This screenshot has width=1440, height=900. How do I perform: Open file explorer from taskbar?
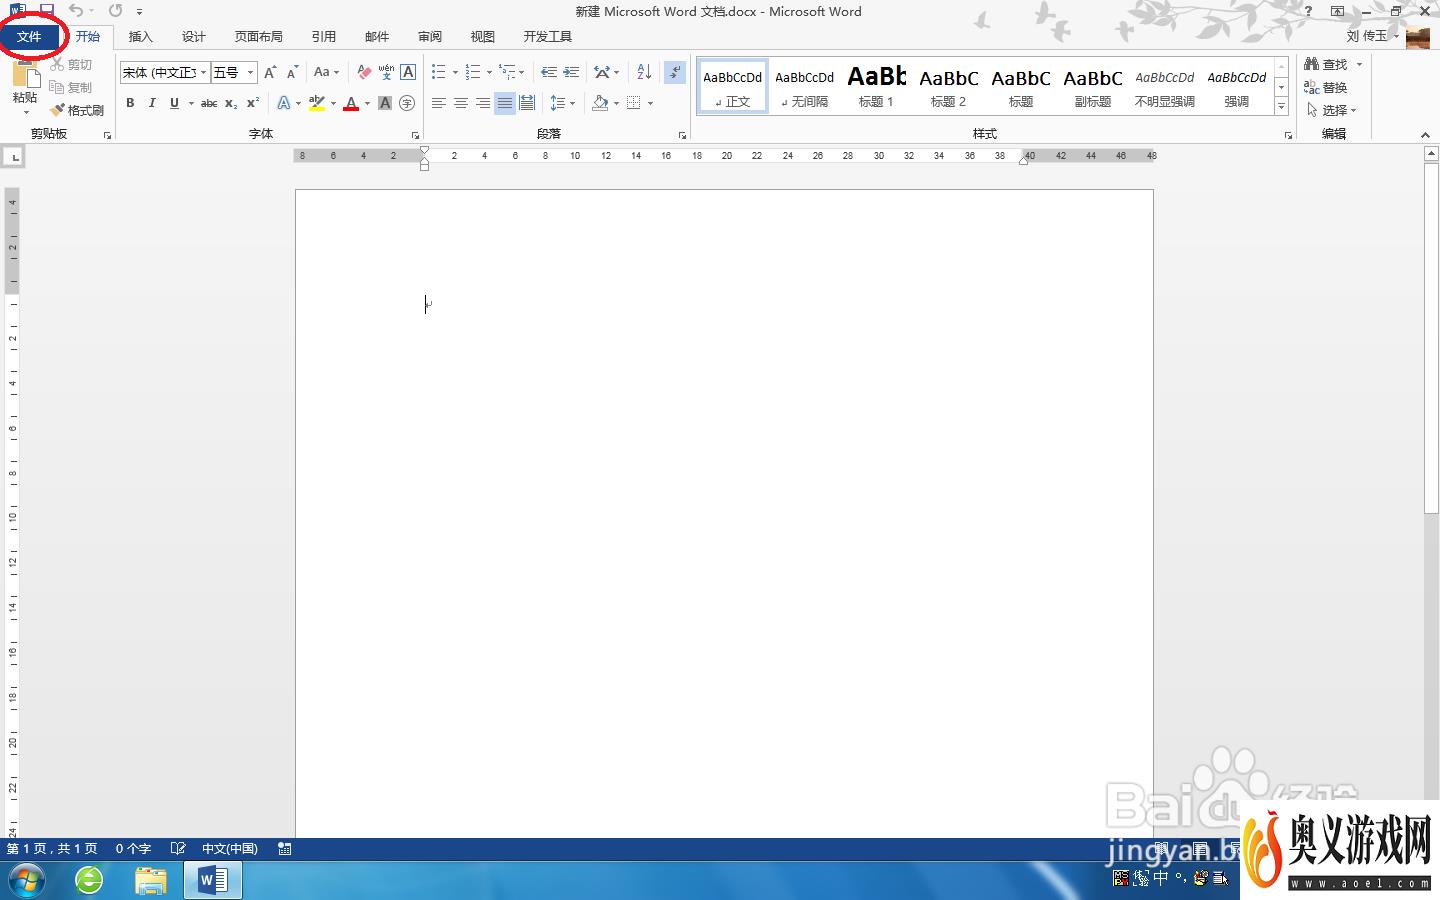click(150, 880)
